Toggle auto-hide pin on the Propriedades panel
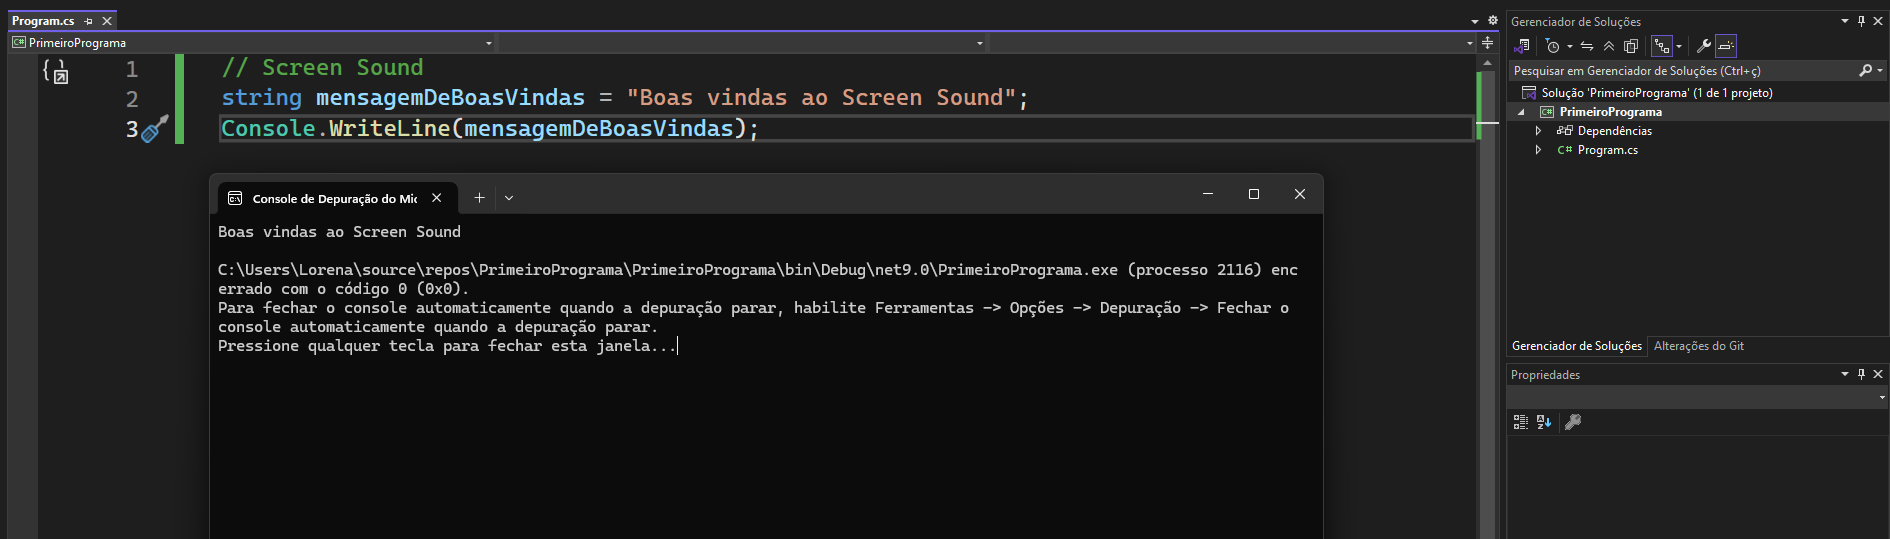 click(1861, 374)
